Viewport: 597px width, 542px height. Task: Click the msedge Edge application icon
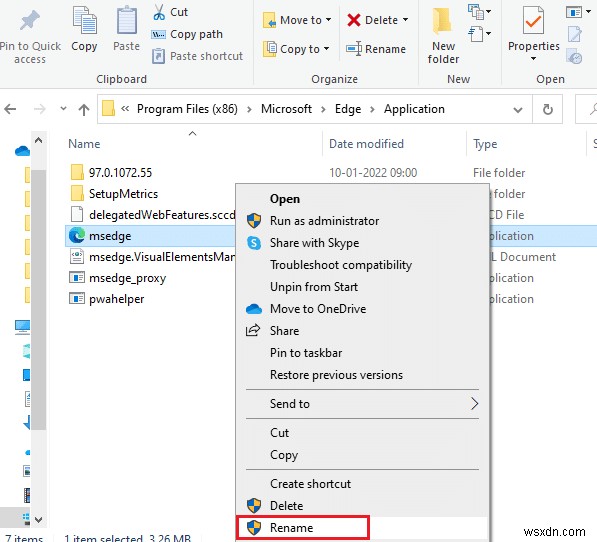click(77, 236)
